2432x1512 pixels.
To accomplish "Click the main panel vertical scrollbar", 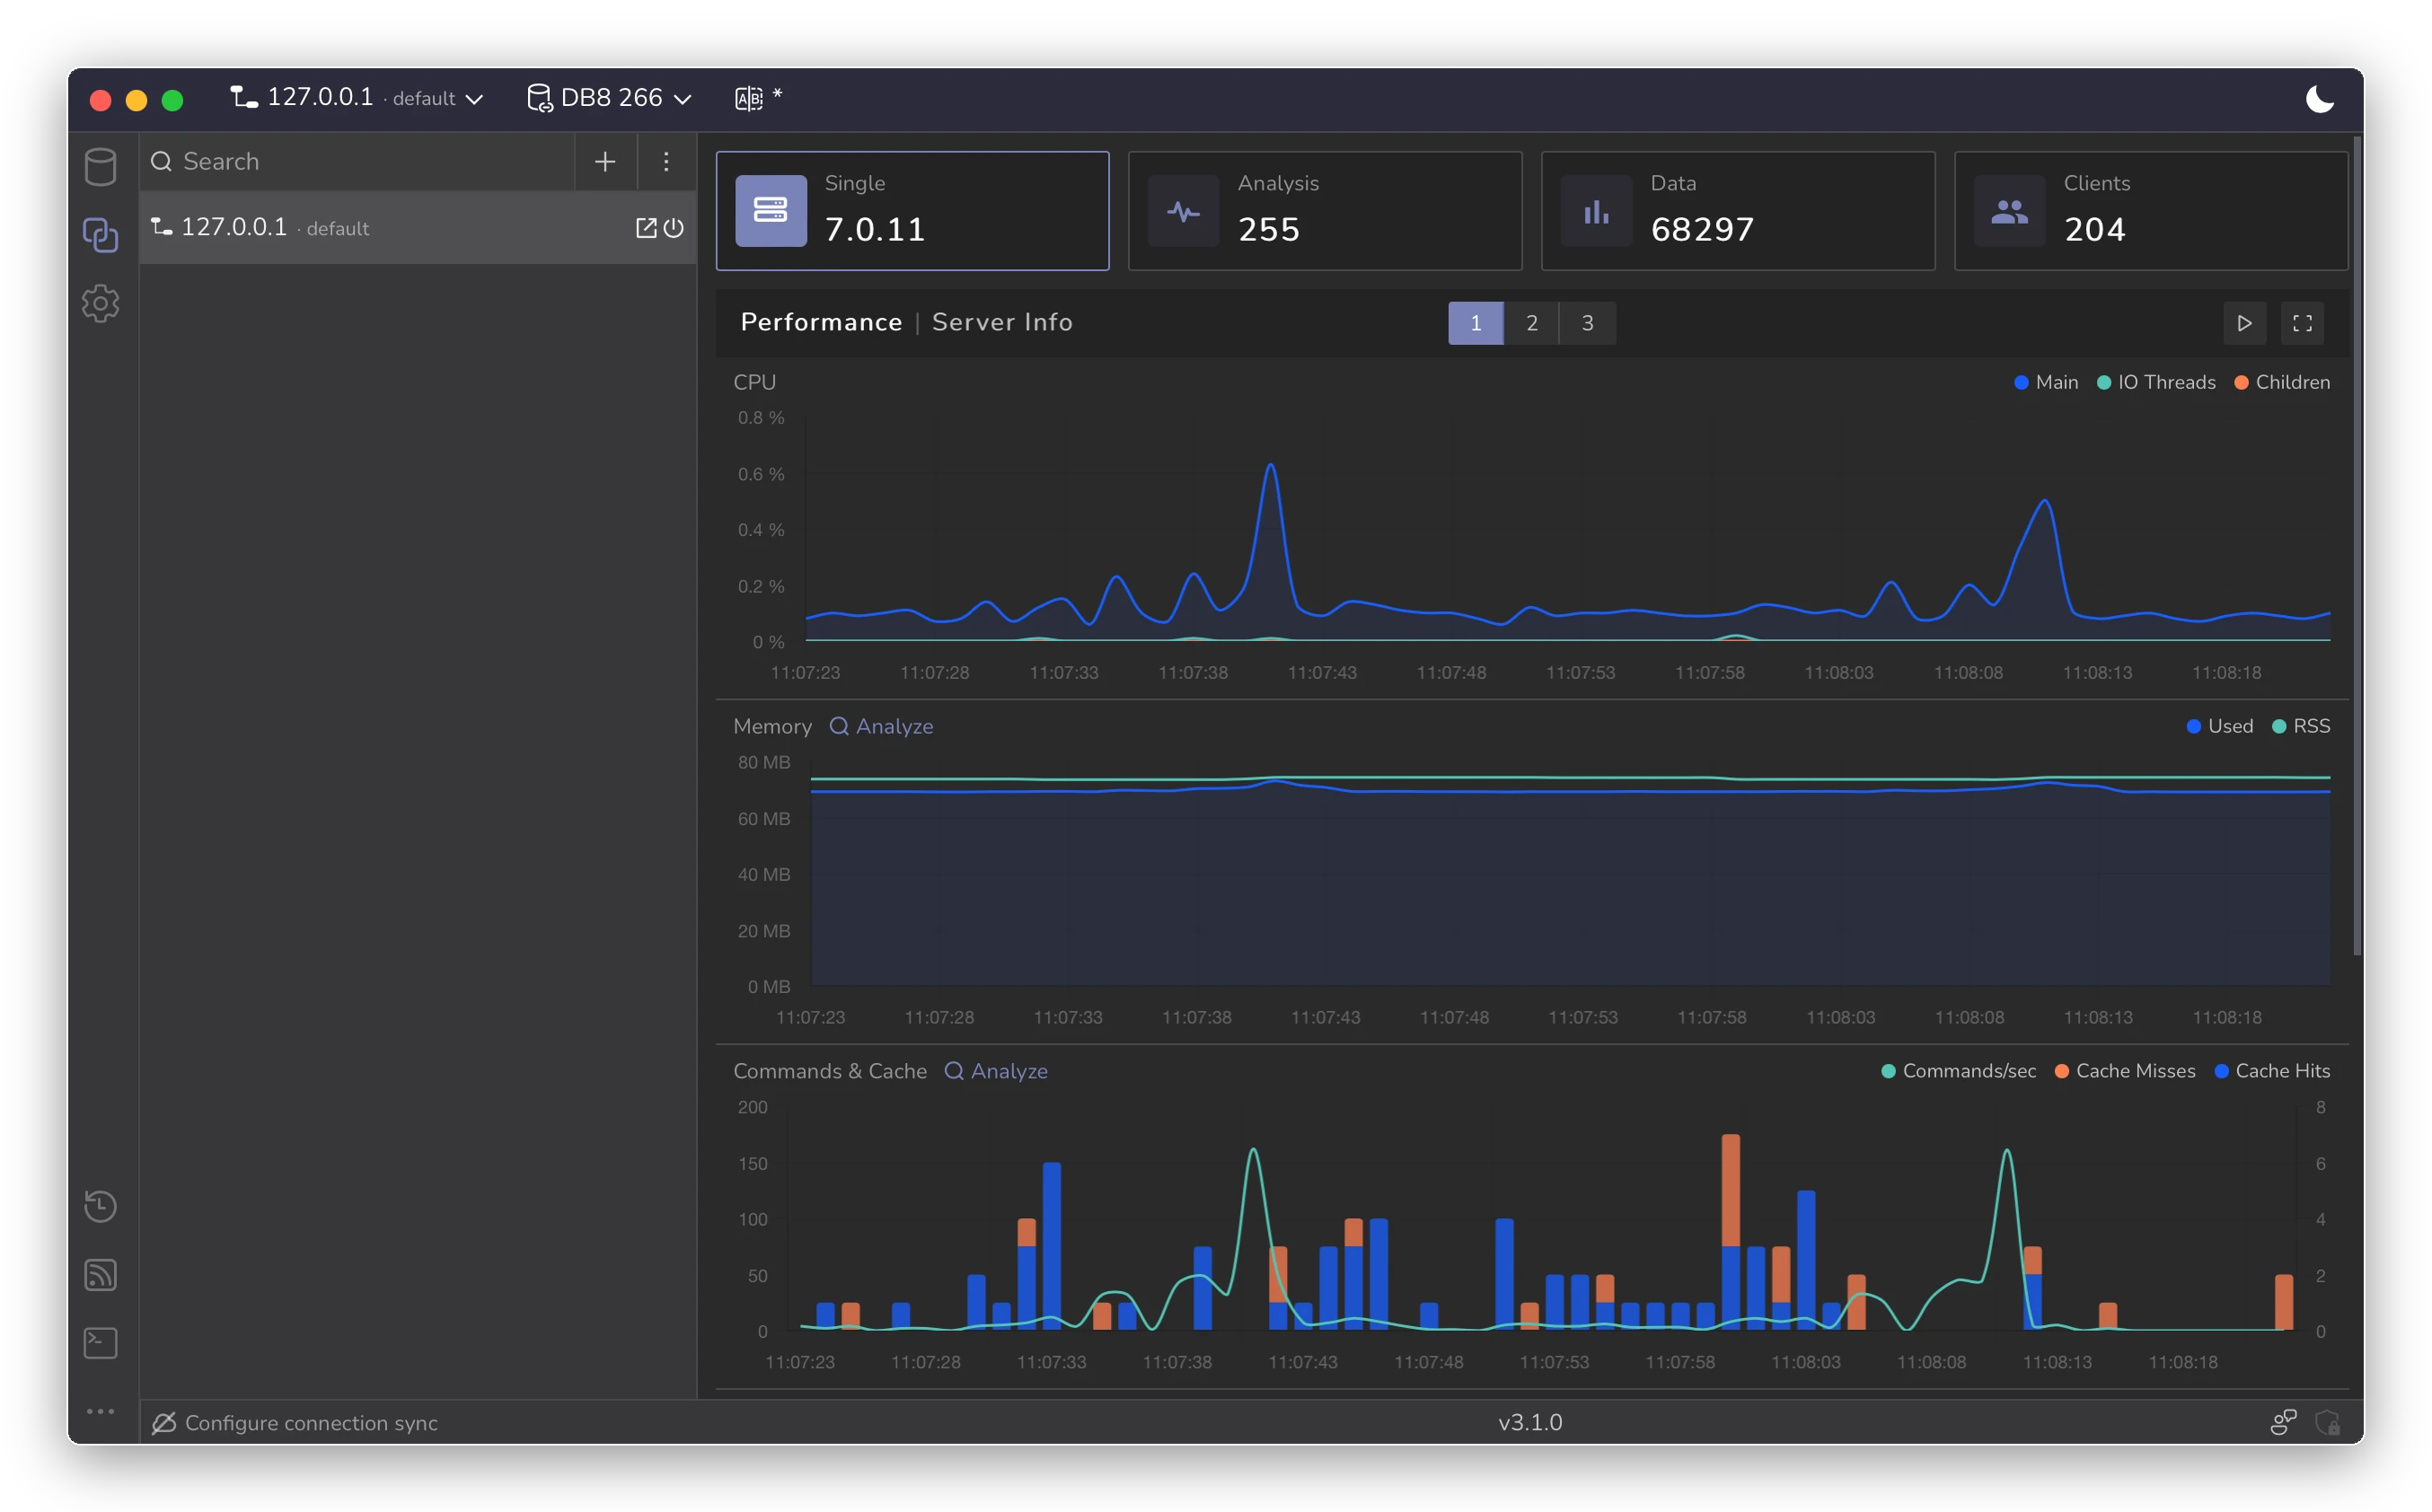I will pos(2357,545).
